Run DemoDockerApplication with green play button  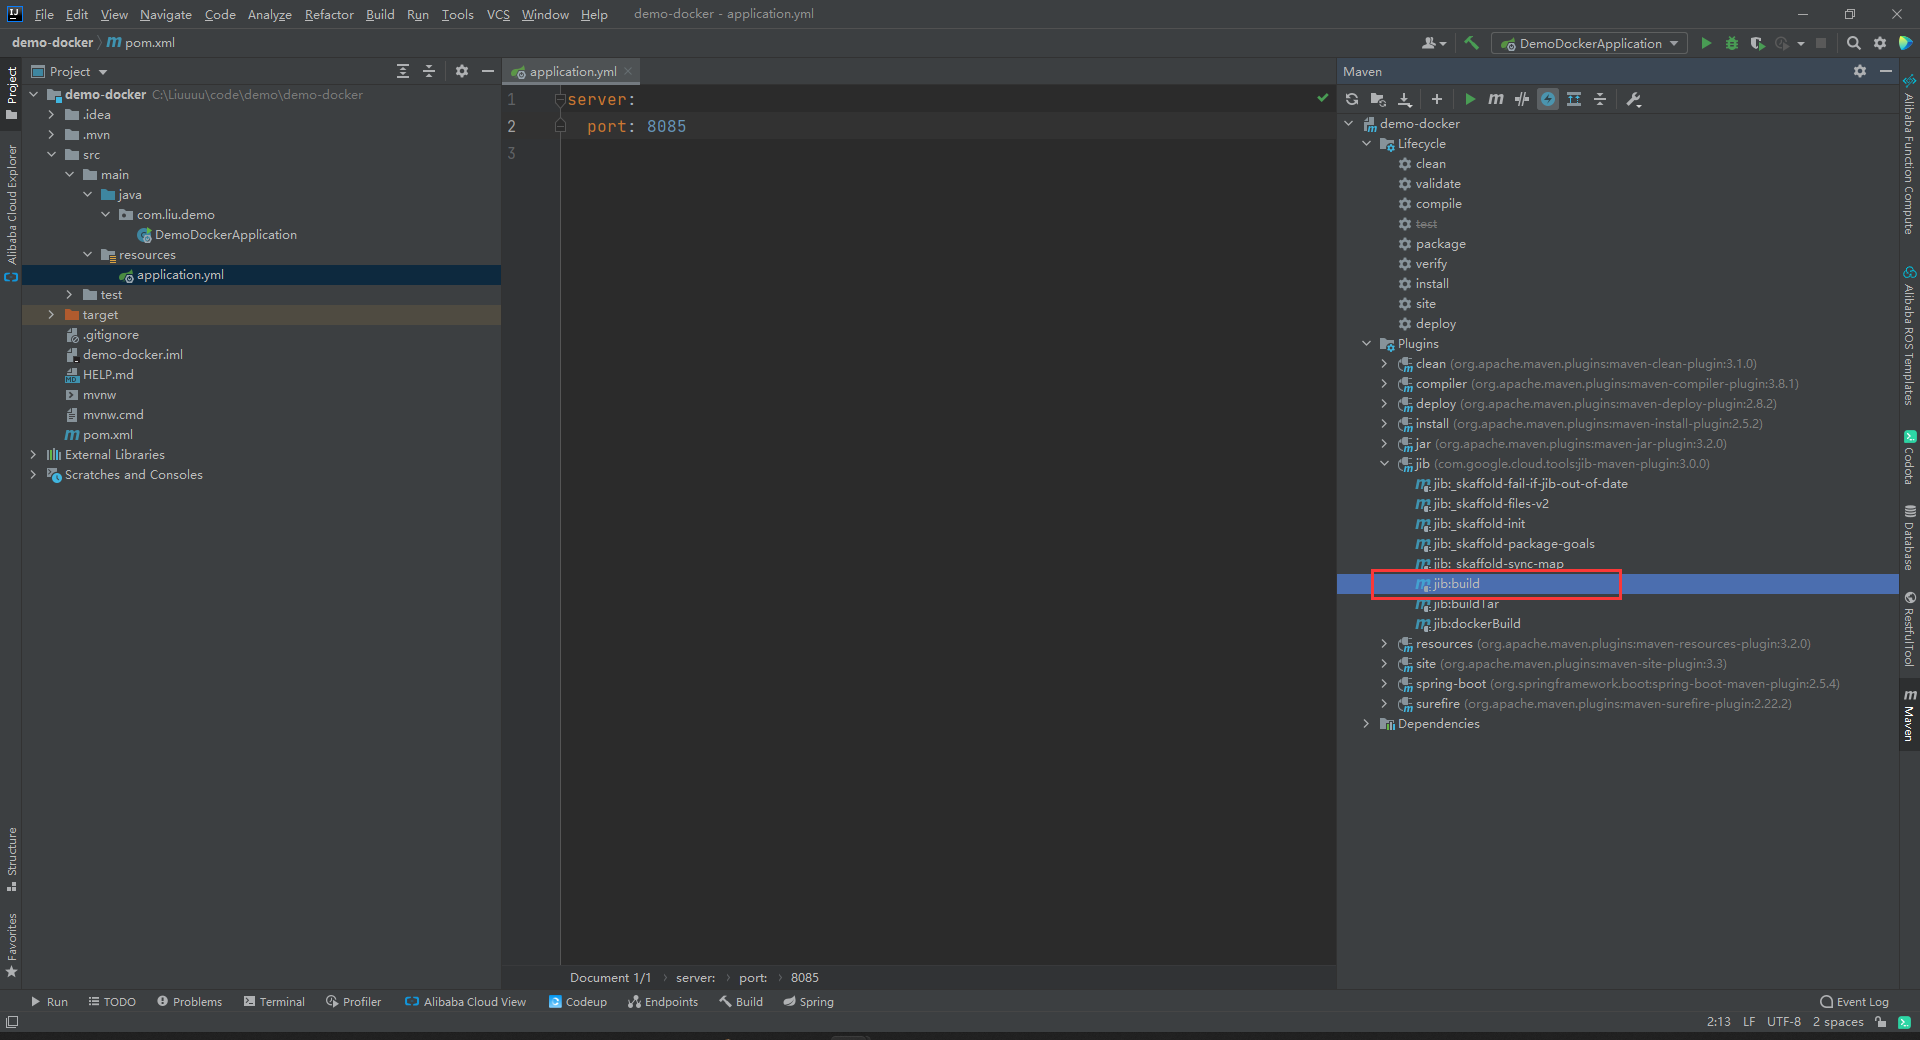tap(1706, 43)
